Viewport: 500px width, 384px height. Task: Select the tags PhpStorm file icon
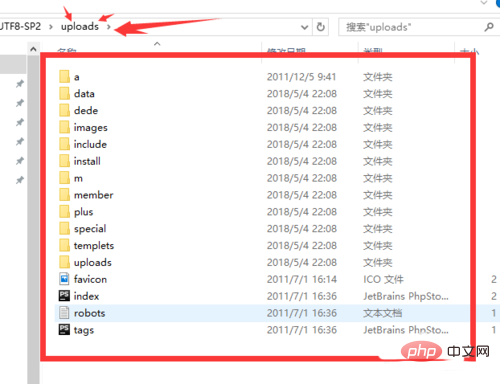click(64, 329)
